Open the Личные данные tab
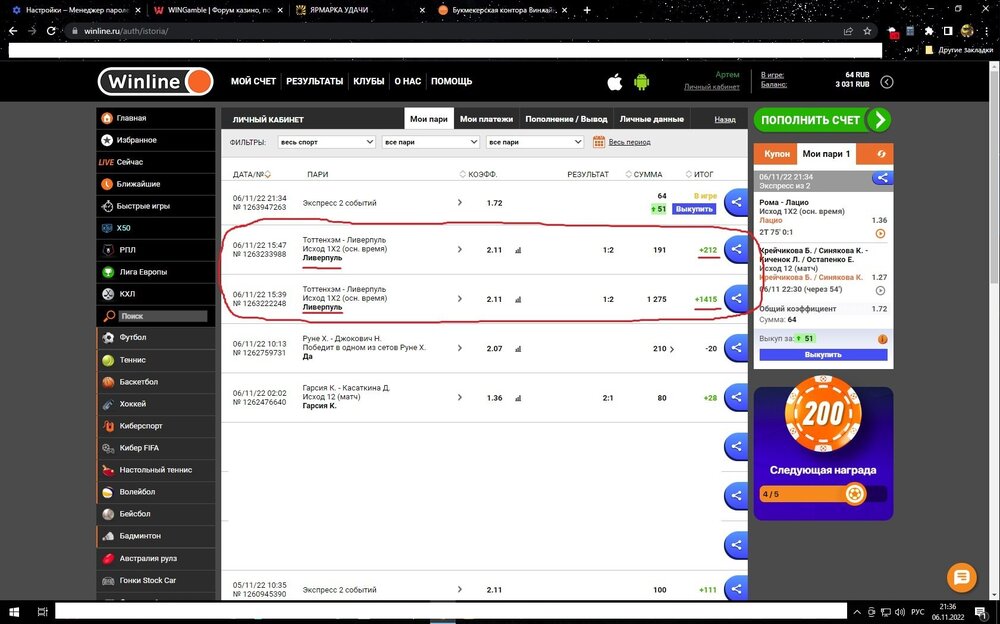The image size is (1000, 624). [651, 119]
